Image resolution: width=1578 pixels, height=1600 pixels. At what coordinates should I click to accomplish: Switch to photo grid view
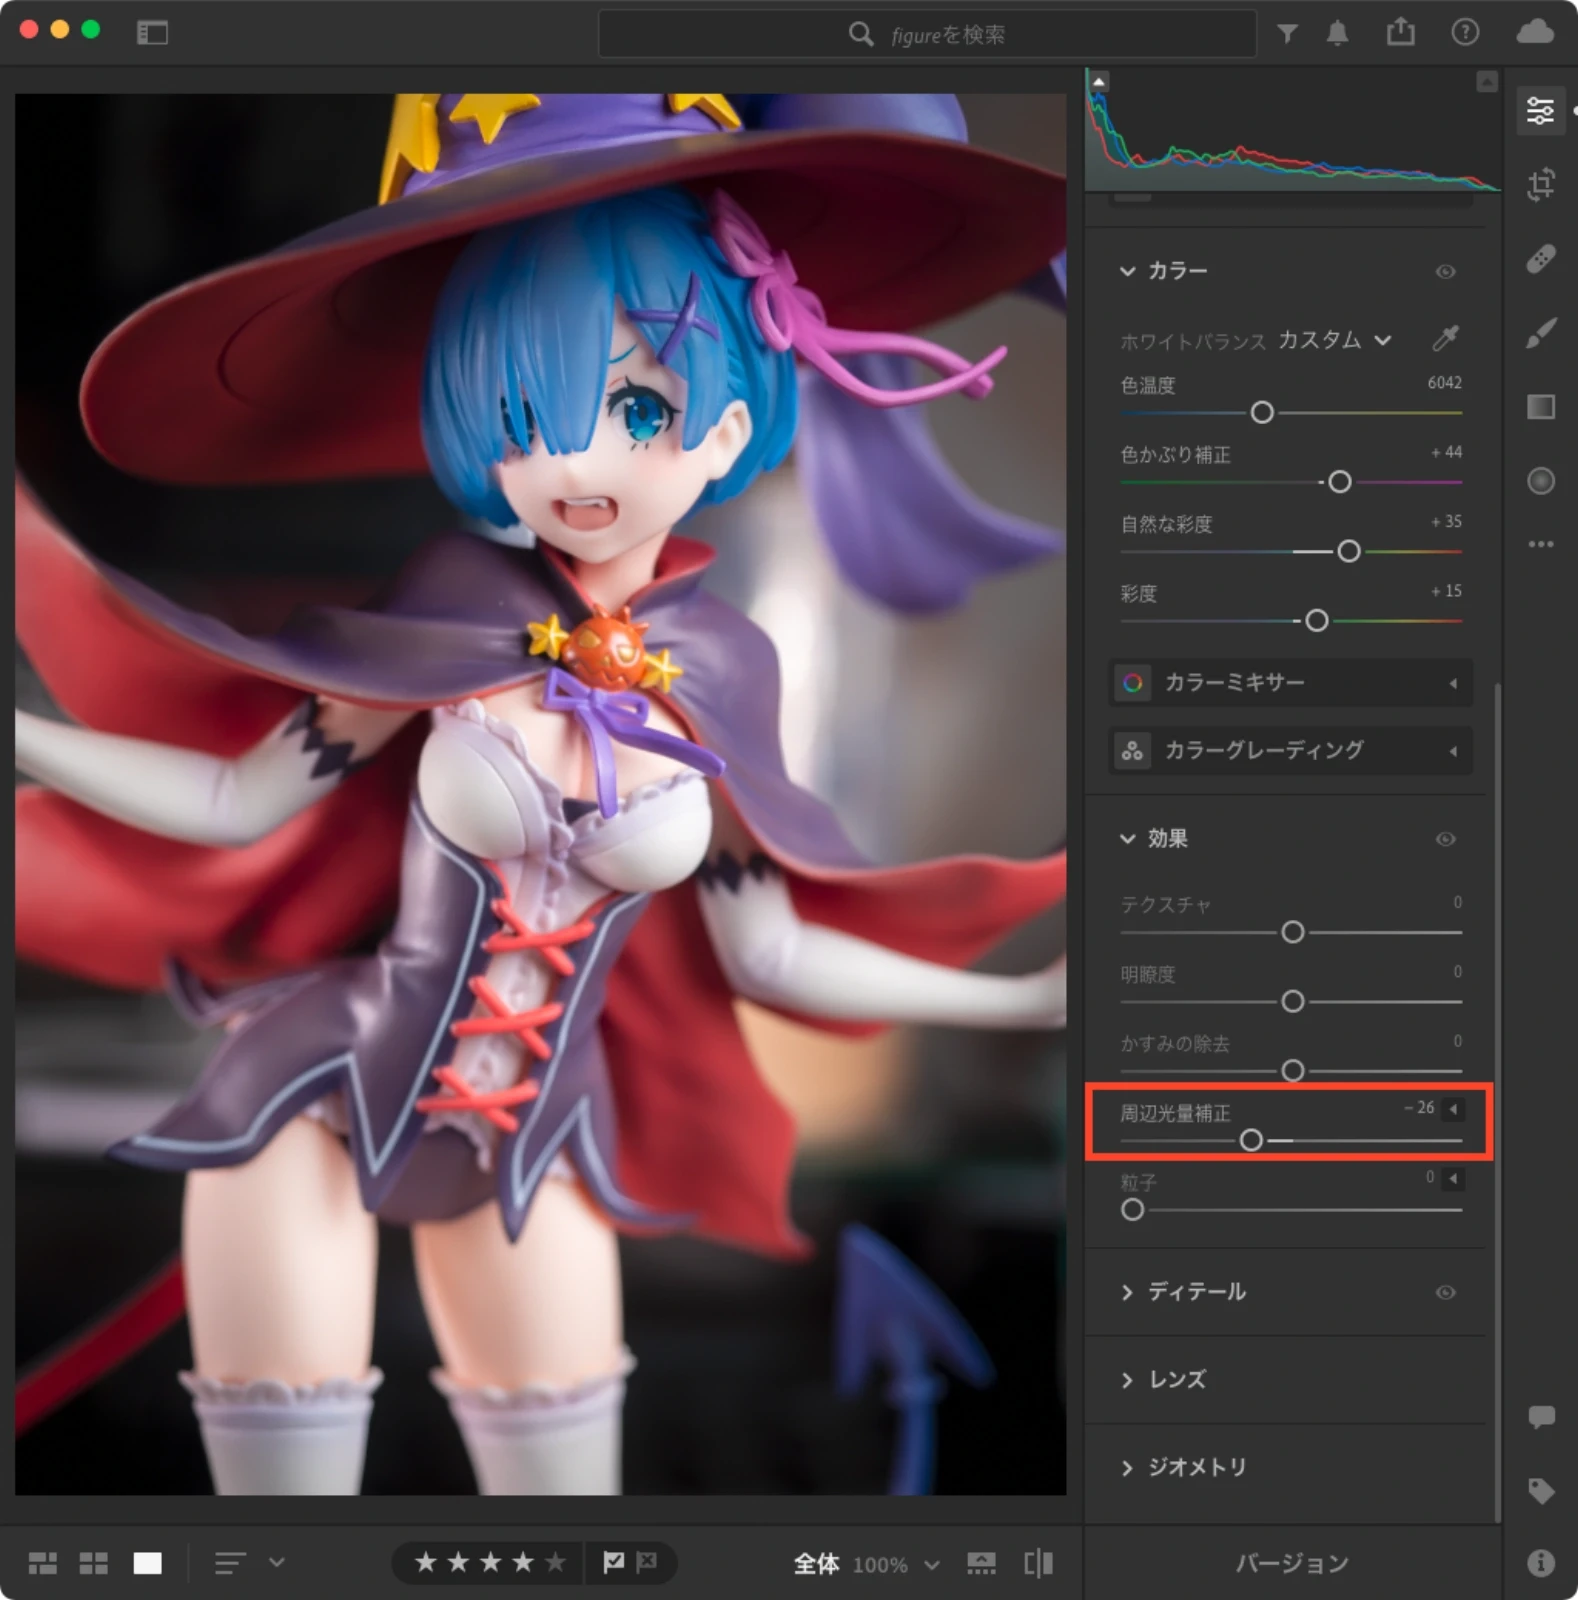pyautogui.click(x=43, y=1563)
